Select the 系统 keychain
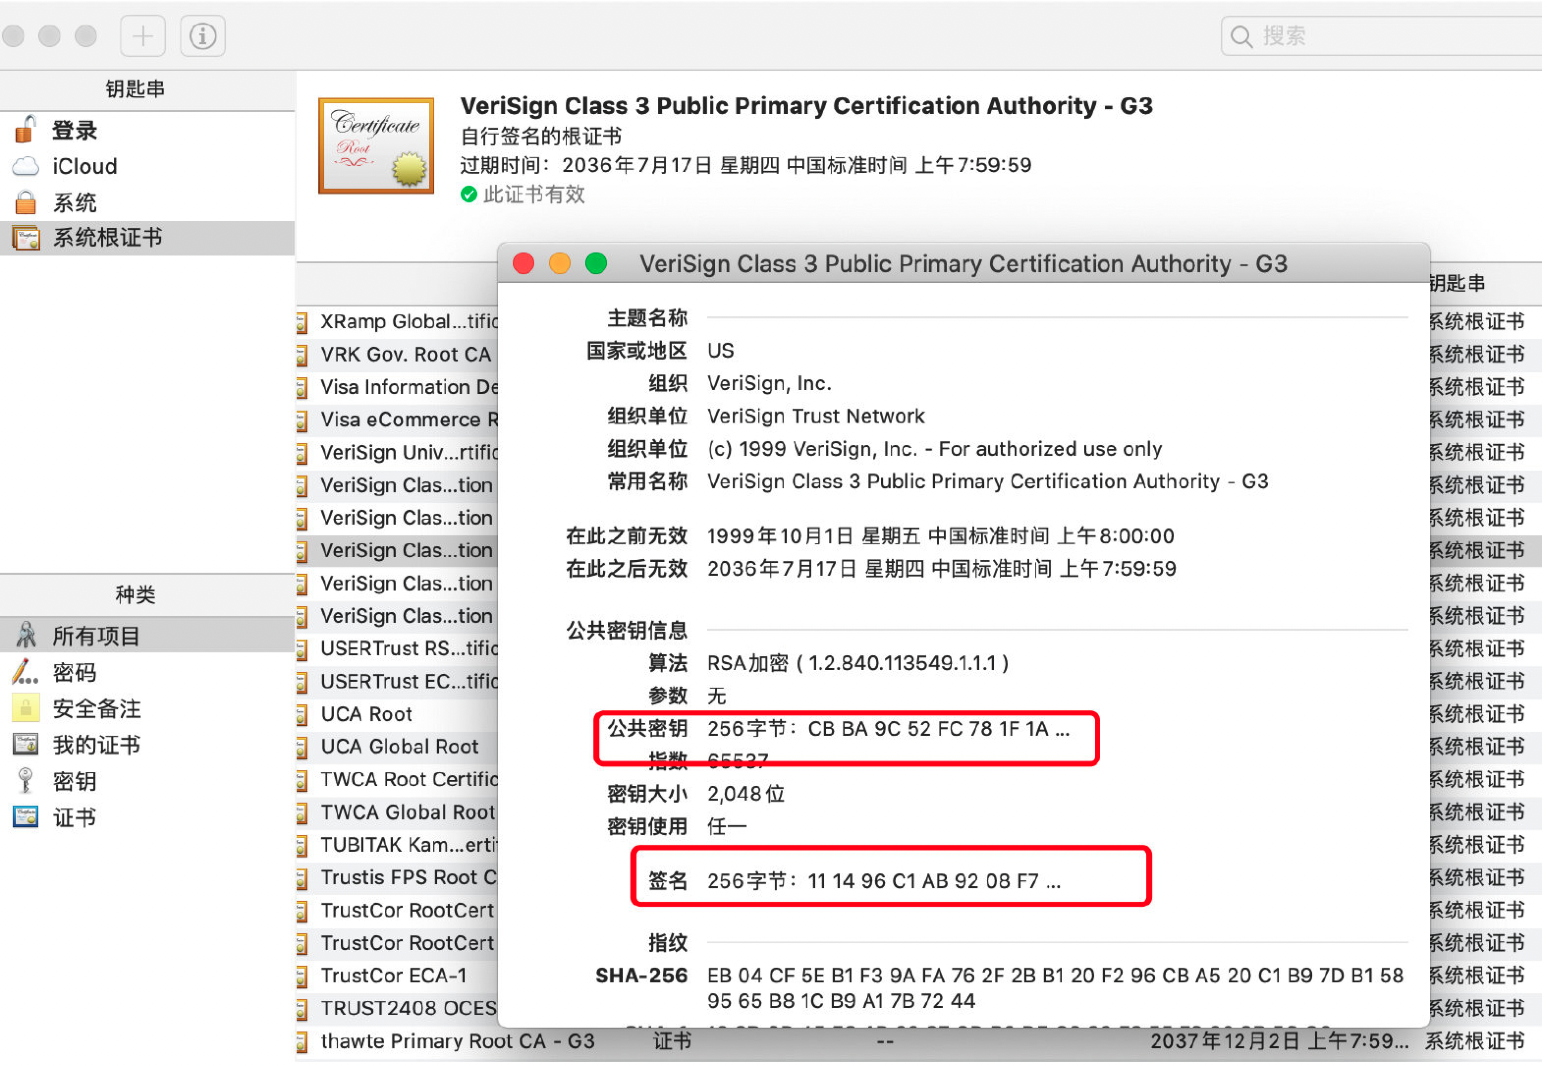The width and height of the screenshot is (1547, 1066). 148,202
